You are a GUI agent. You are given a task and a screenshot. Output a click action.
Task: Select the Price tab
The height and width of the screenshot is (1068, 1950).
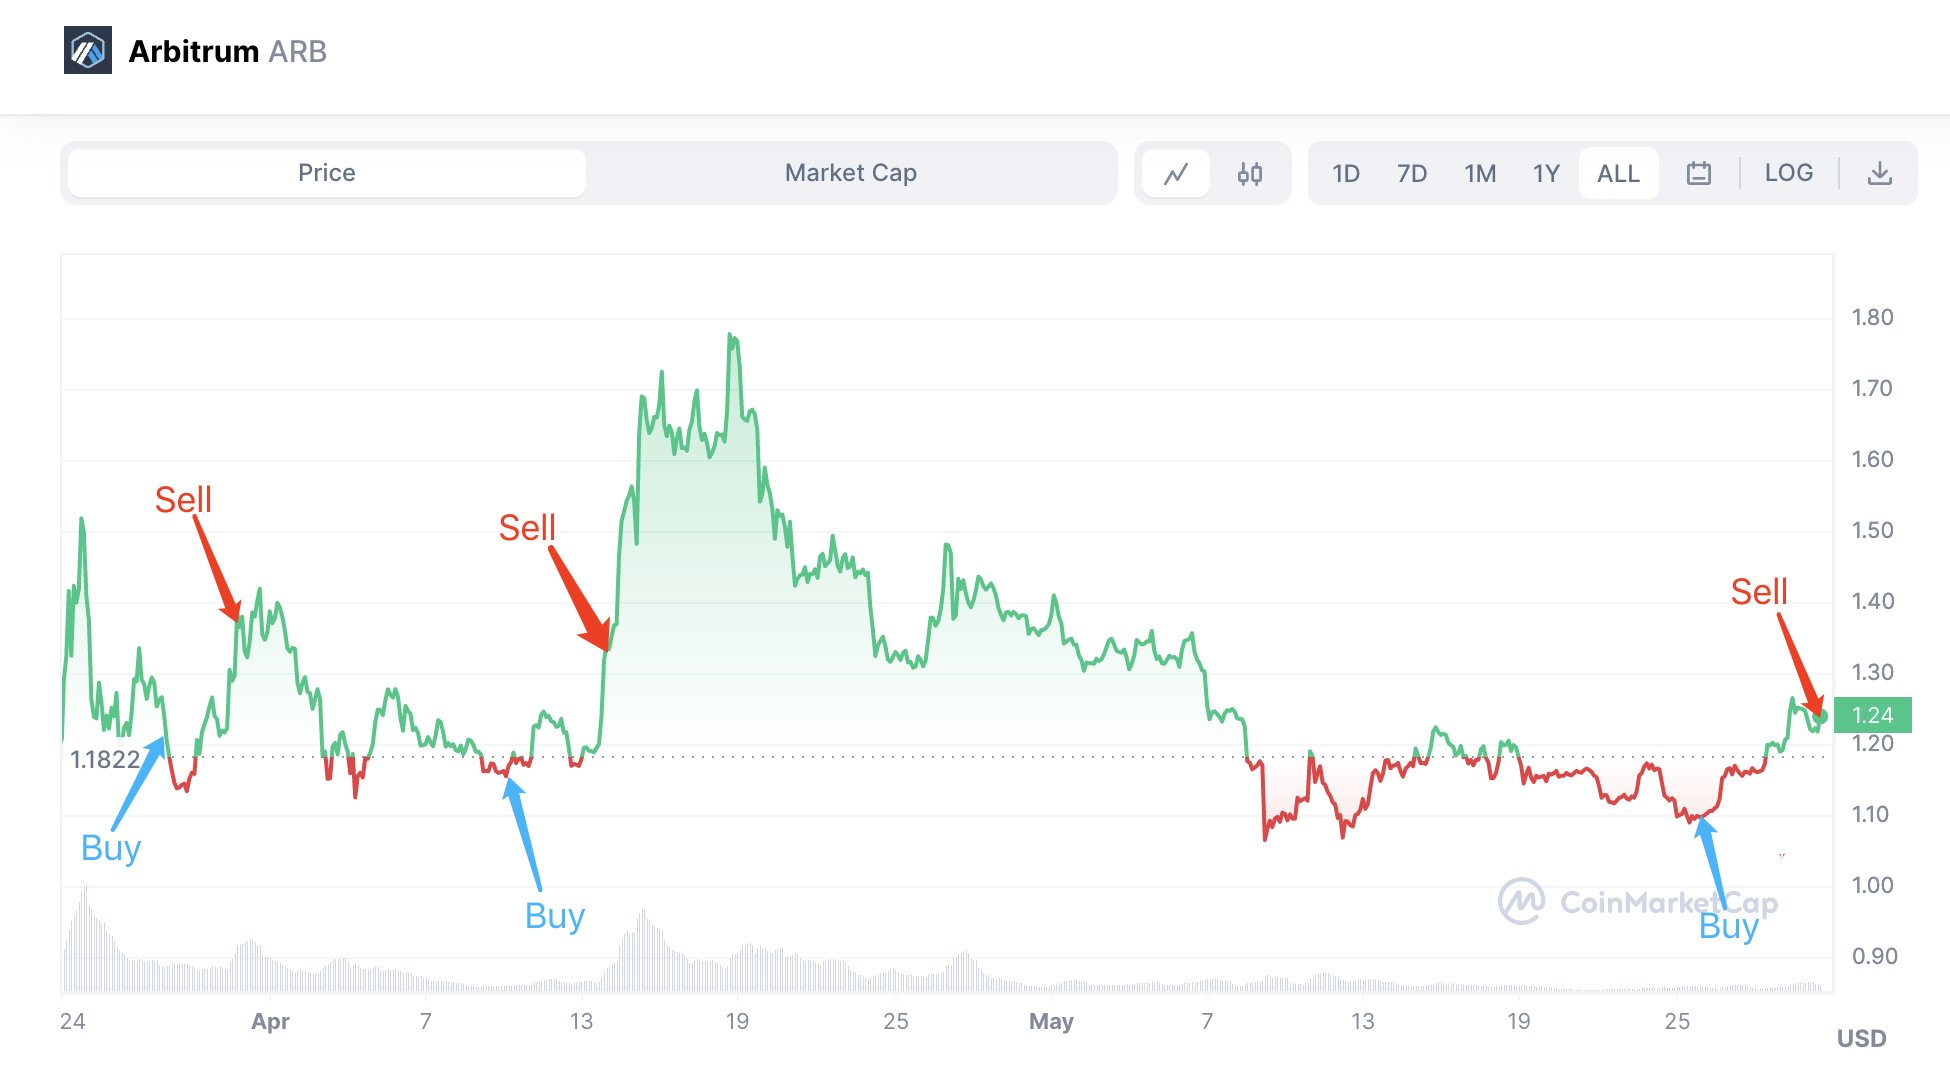pyautogui.click(x=327, y=173)
